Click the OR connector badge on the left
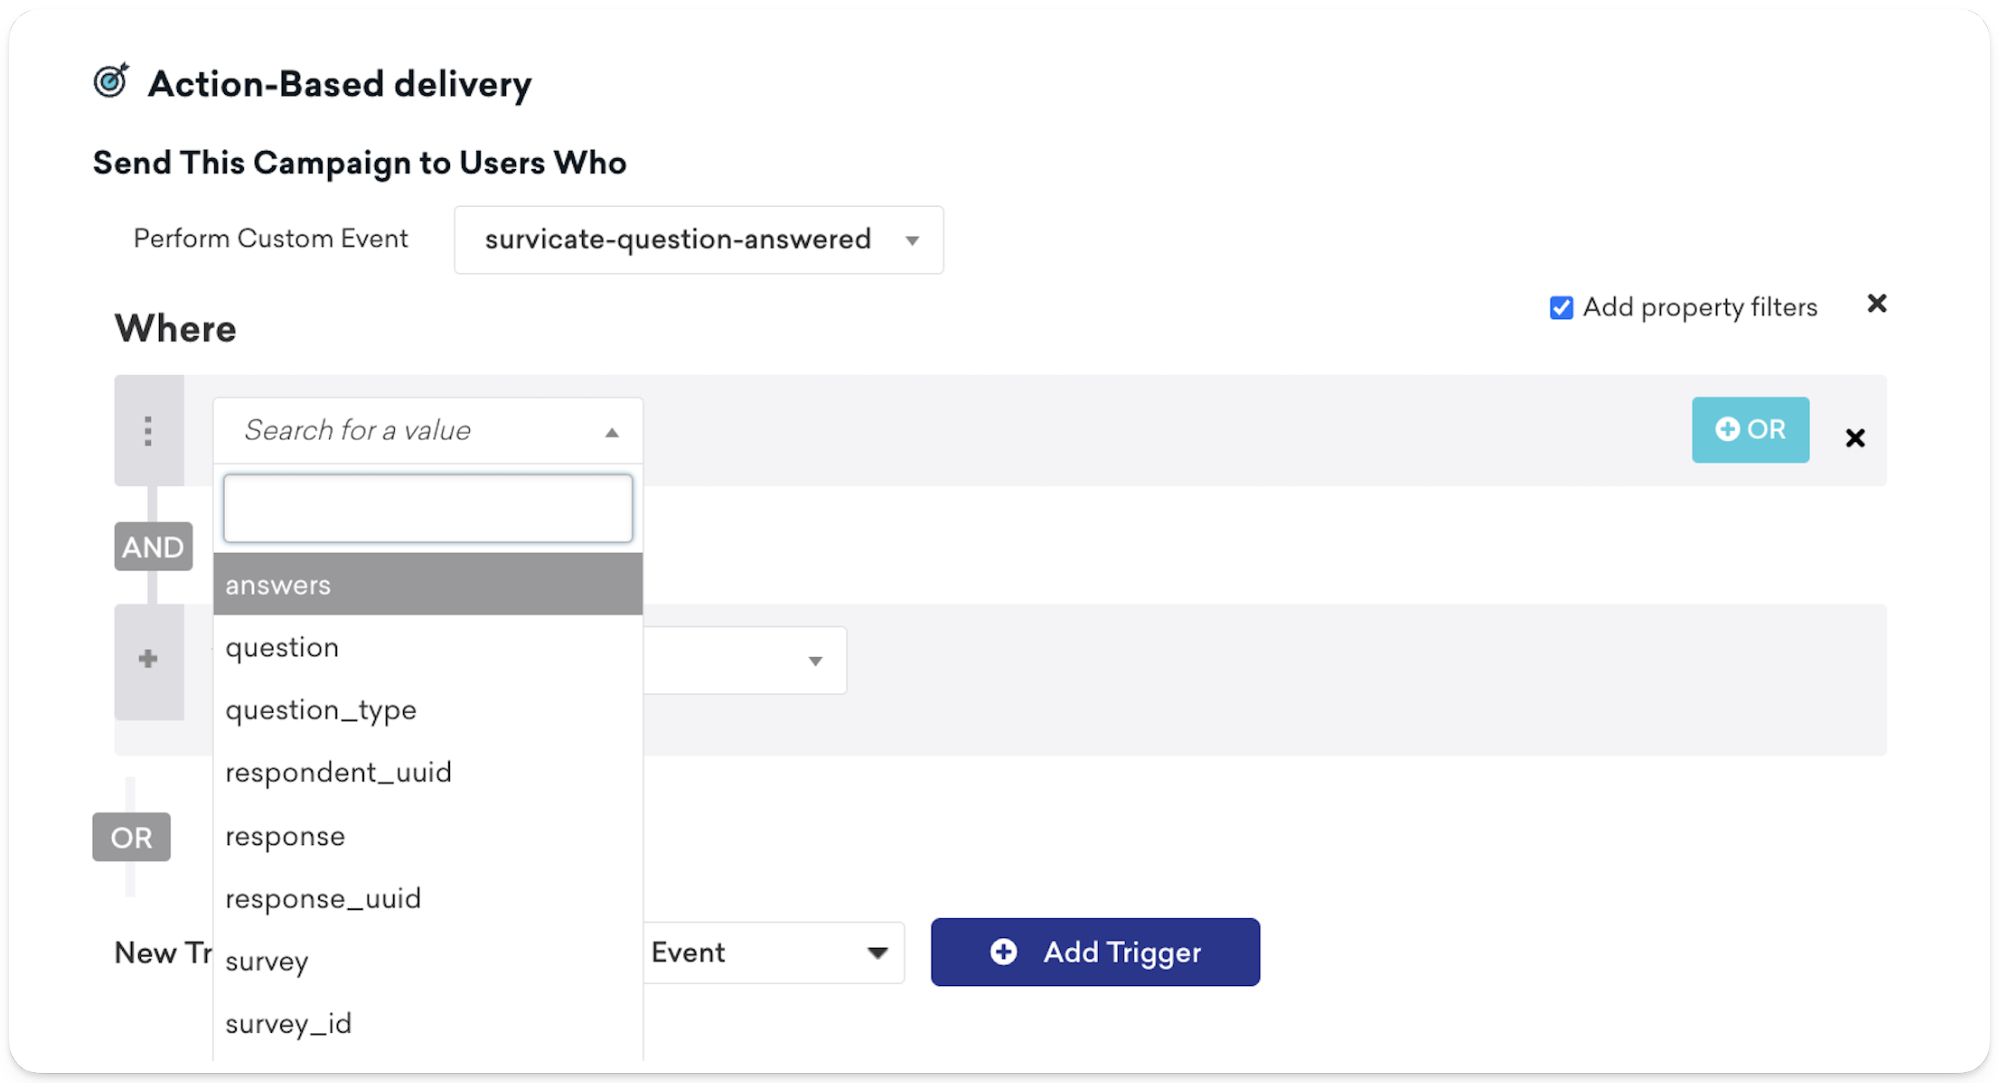The height and width of the screenshot is (1083, 1999). tap(130, 837)
